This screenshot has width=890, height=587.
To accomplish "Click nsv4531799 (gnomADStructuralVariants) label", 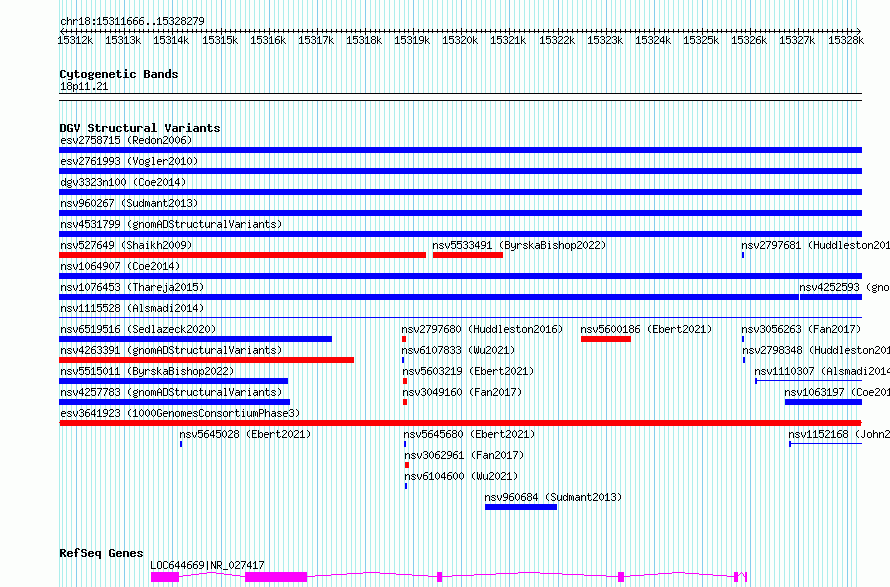I will point(171,224).
